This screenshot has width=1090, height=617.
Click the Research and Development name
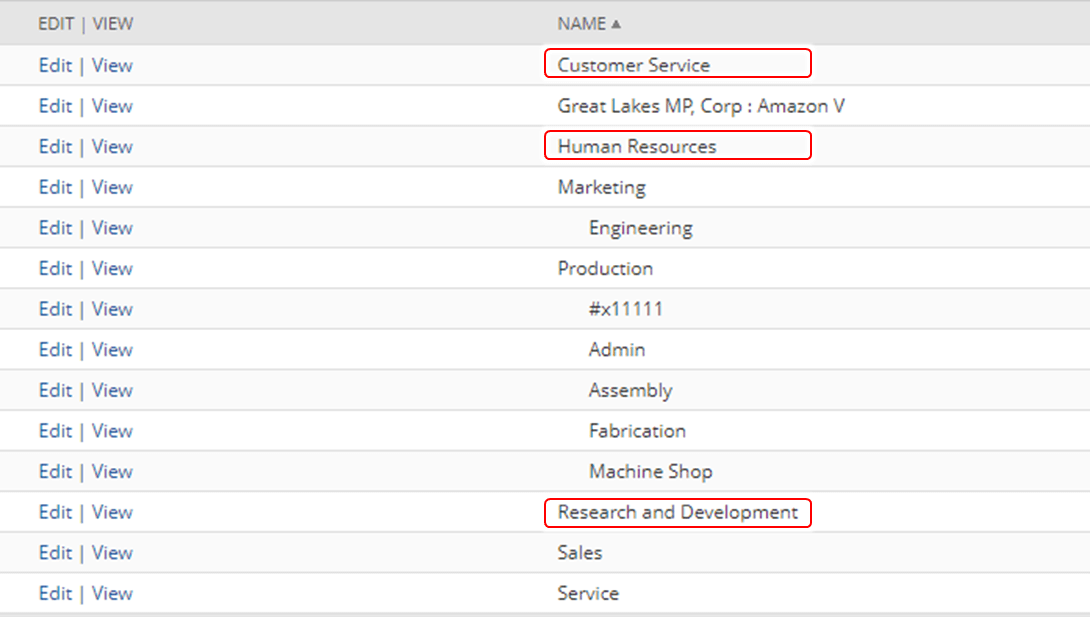point(677,512)
